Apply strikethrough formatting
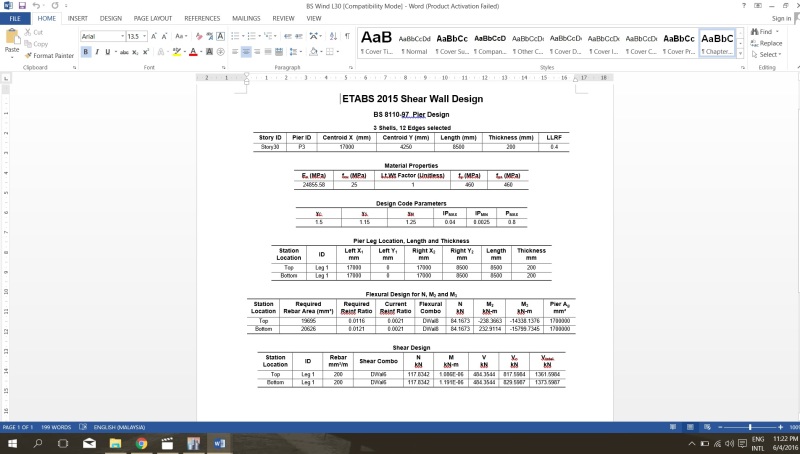 tap(124, 52)
